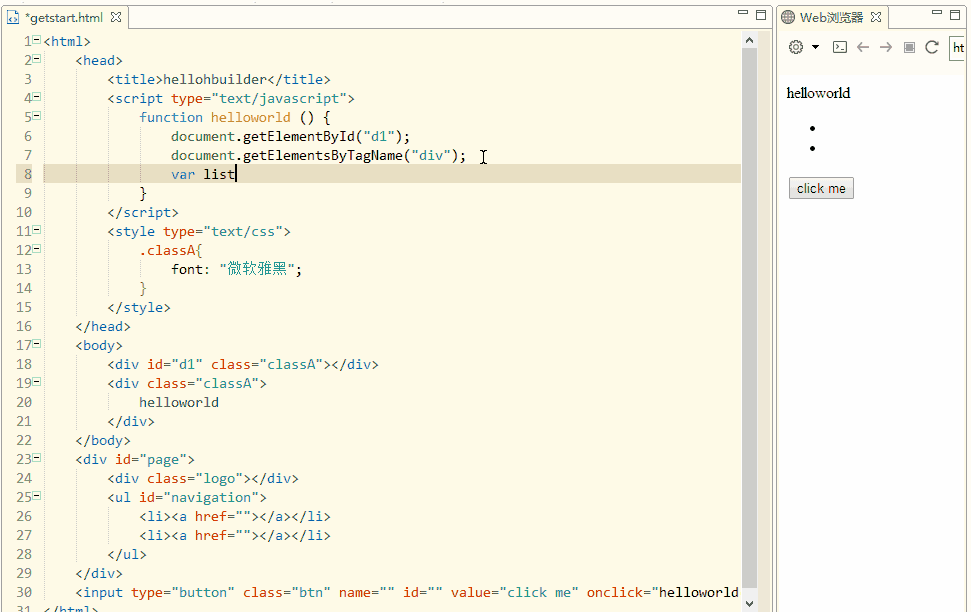The width and height of the screenshot is (971, 612).
Task: Stop page loading with stop icon
Action: [x=909, y=48]
